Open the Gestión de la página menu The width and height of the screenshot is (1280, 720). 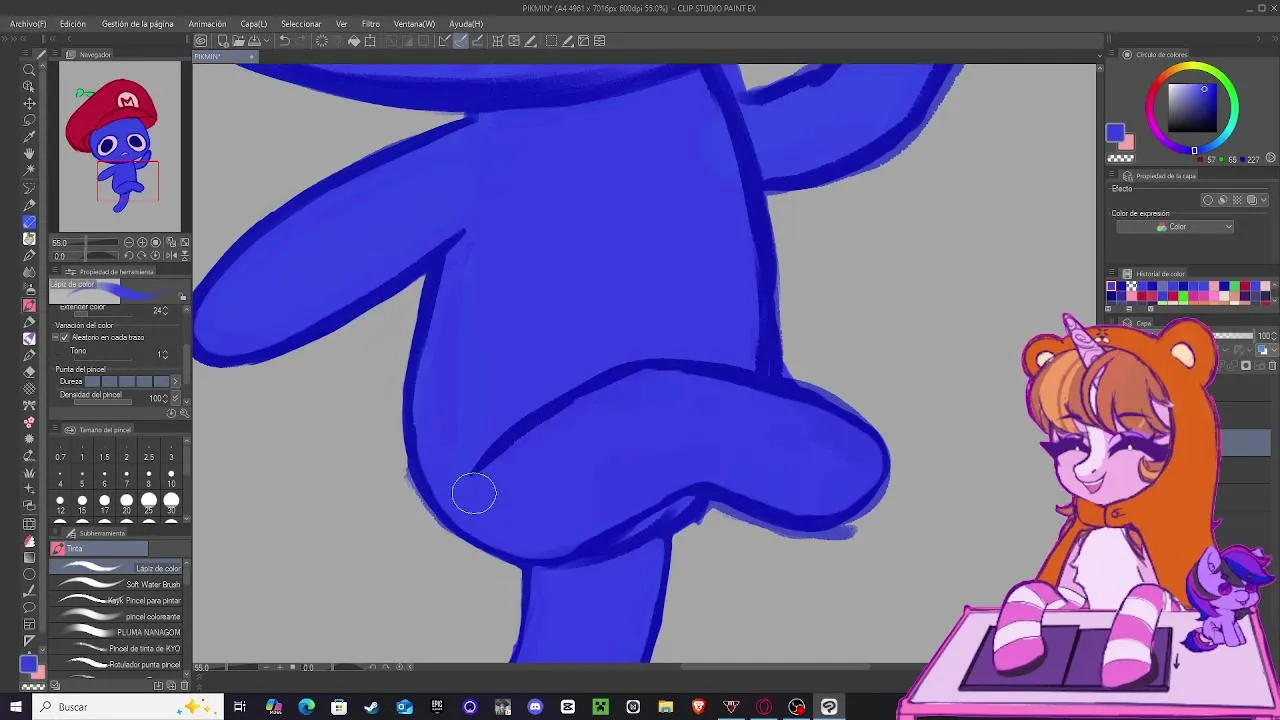pyautogui.click(x=138, y=24)
